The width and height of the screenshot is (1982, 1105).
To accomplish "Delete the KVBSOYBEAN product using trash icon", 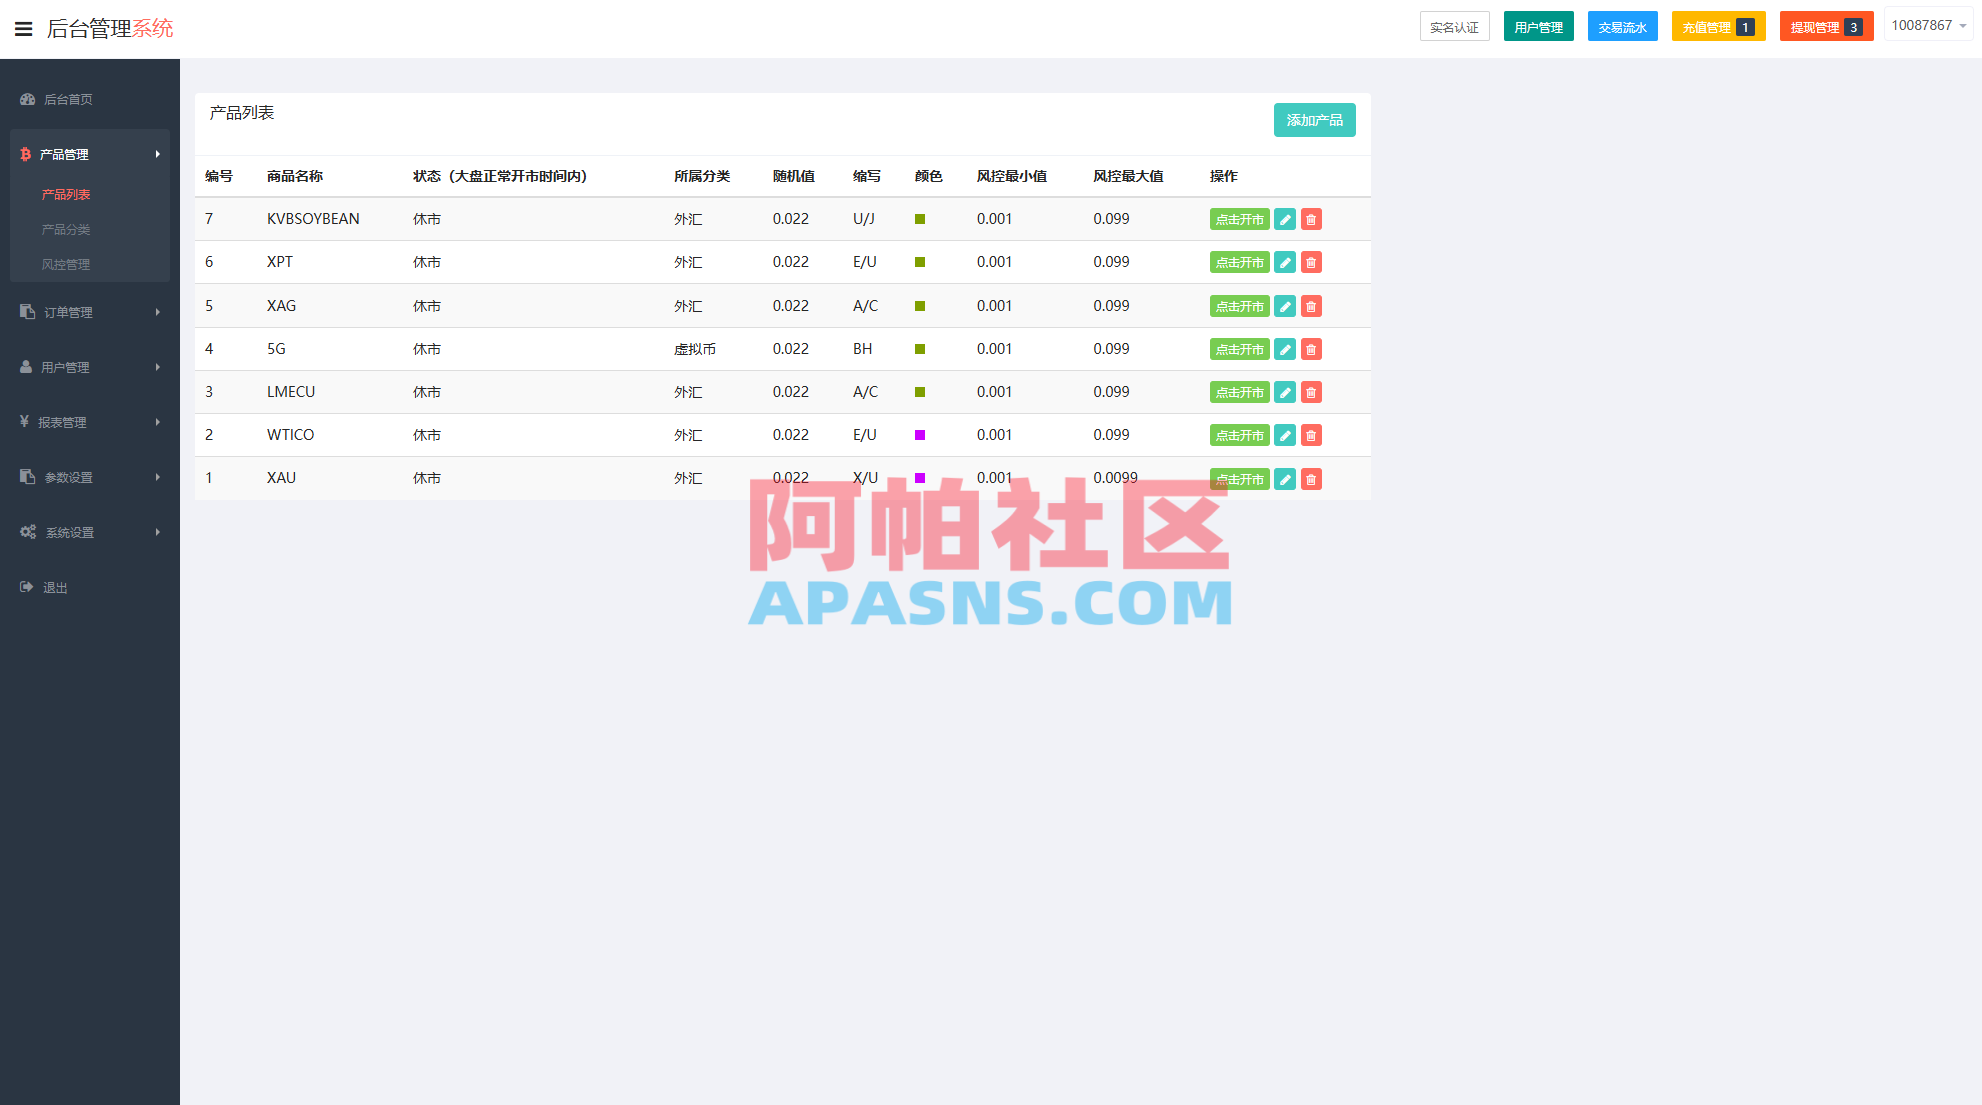I will 1311,219.
